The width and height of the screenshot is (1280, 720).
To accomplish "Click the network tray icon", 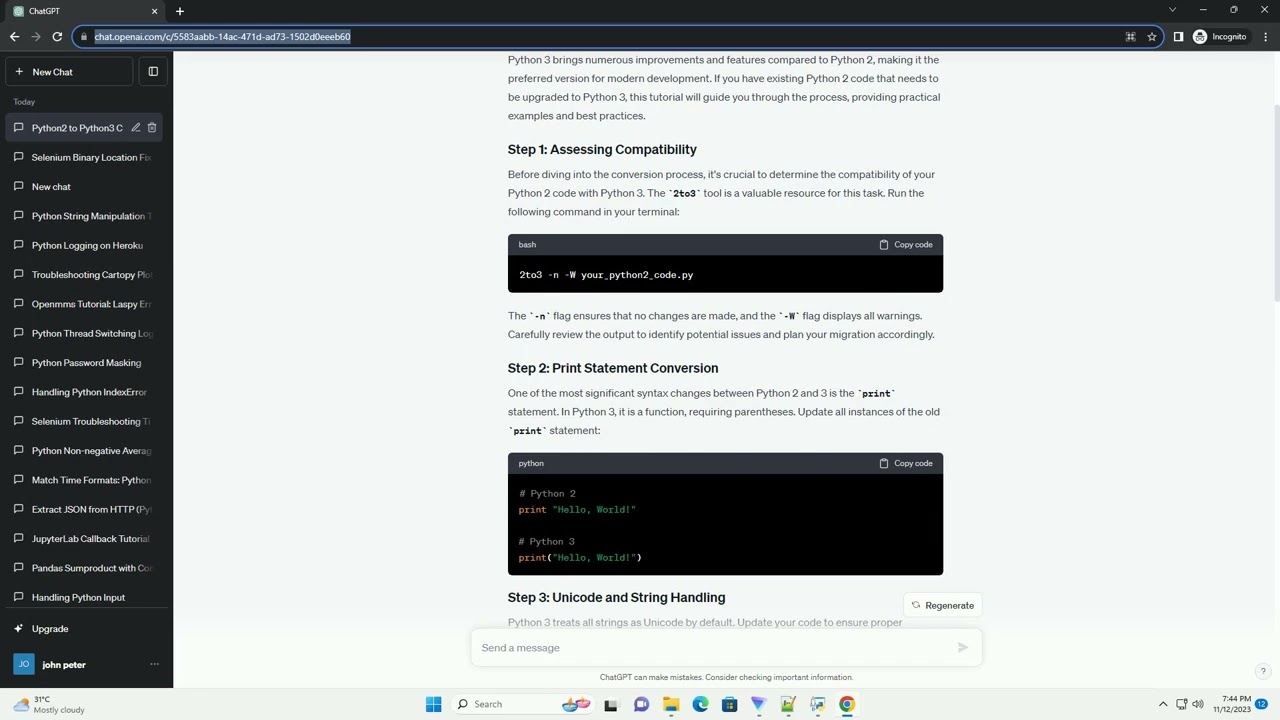I will click(1181, 704).
